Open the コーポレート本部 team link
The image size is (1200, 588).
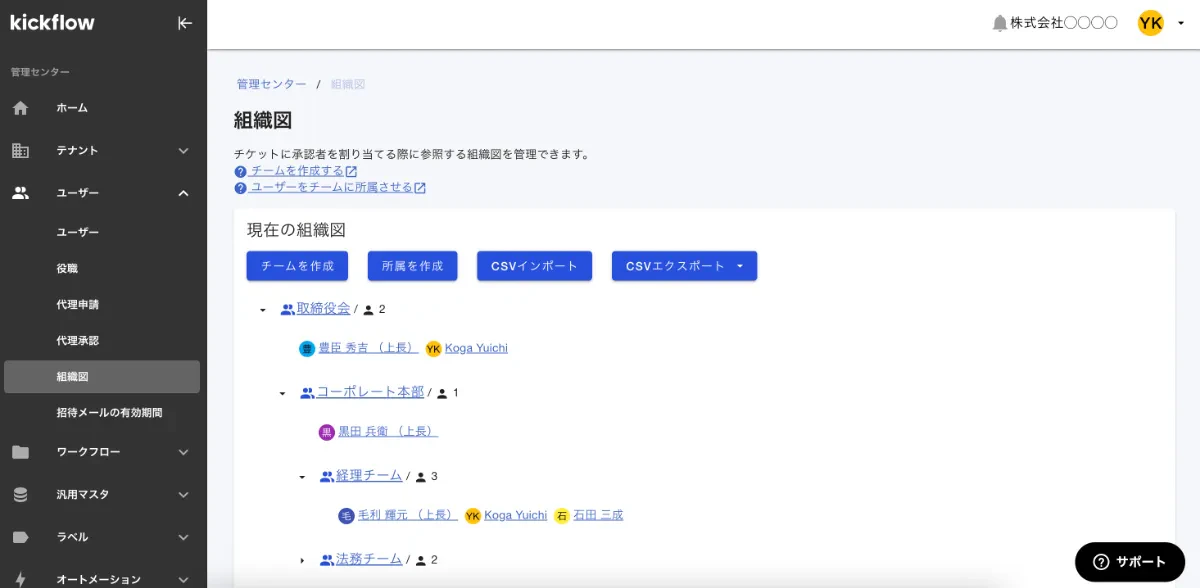[x=370, y=392]
